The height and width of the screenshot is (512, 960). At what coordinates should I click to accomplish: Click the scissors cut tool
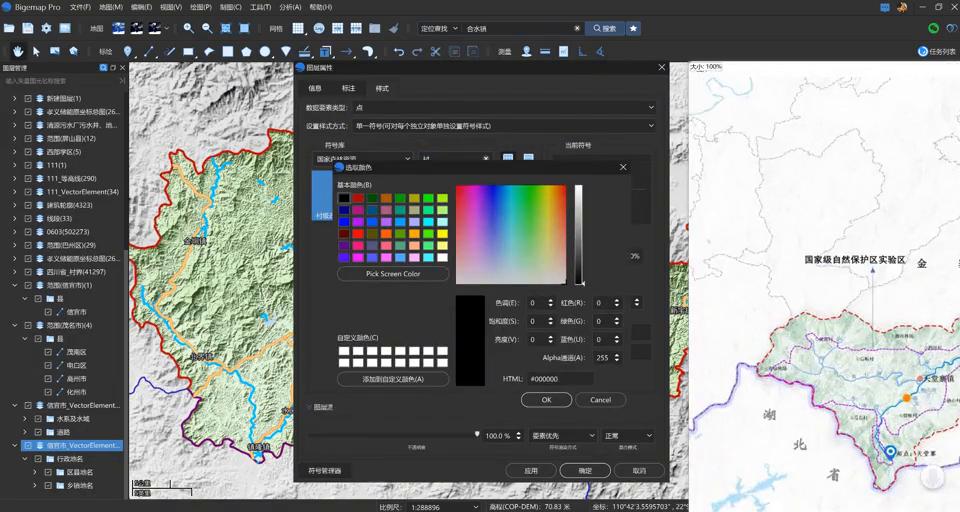pos(436,51)
